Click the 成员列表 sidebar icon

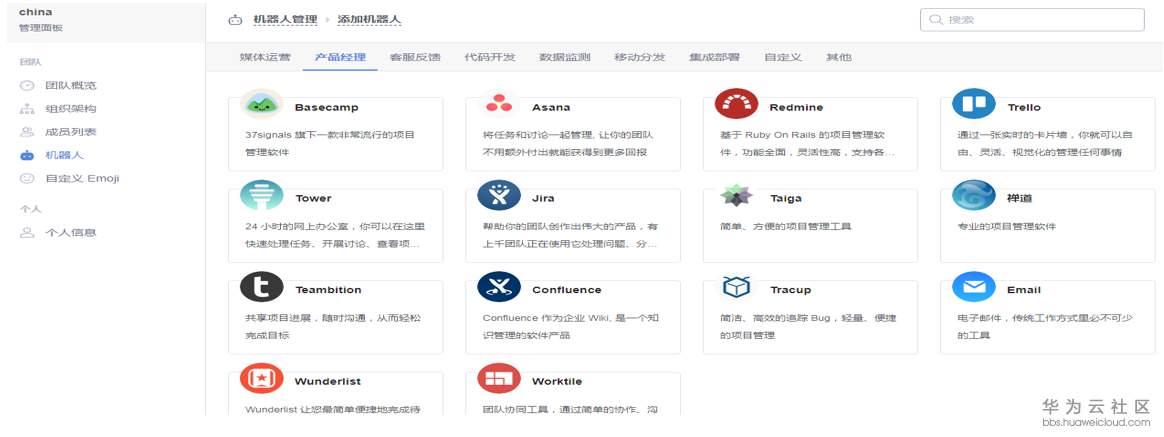coord(27,132)
